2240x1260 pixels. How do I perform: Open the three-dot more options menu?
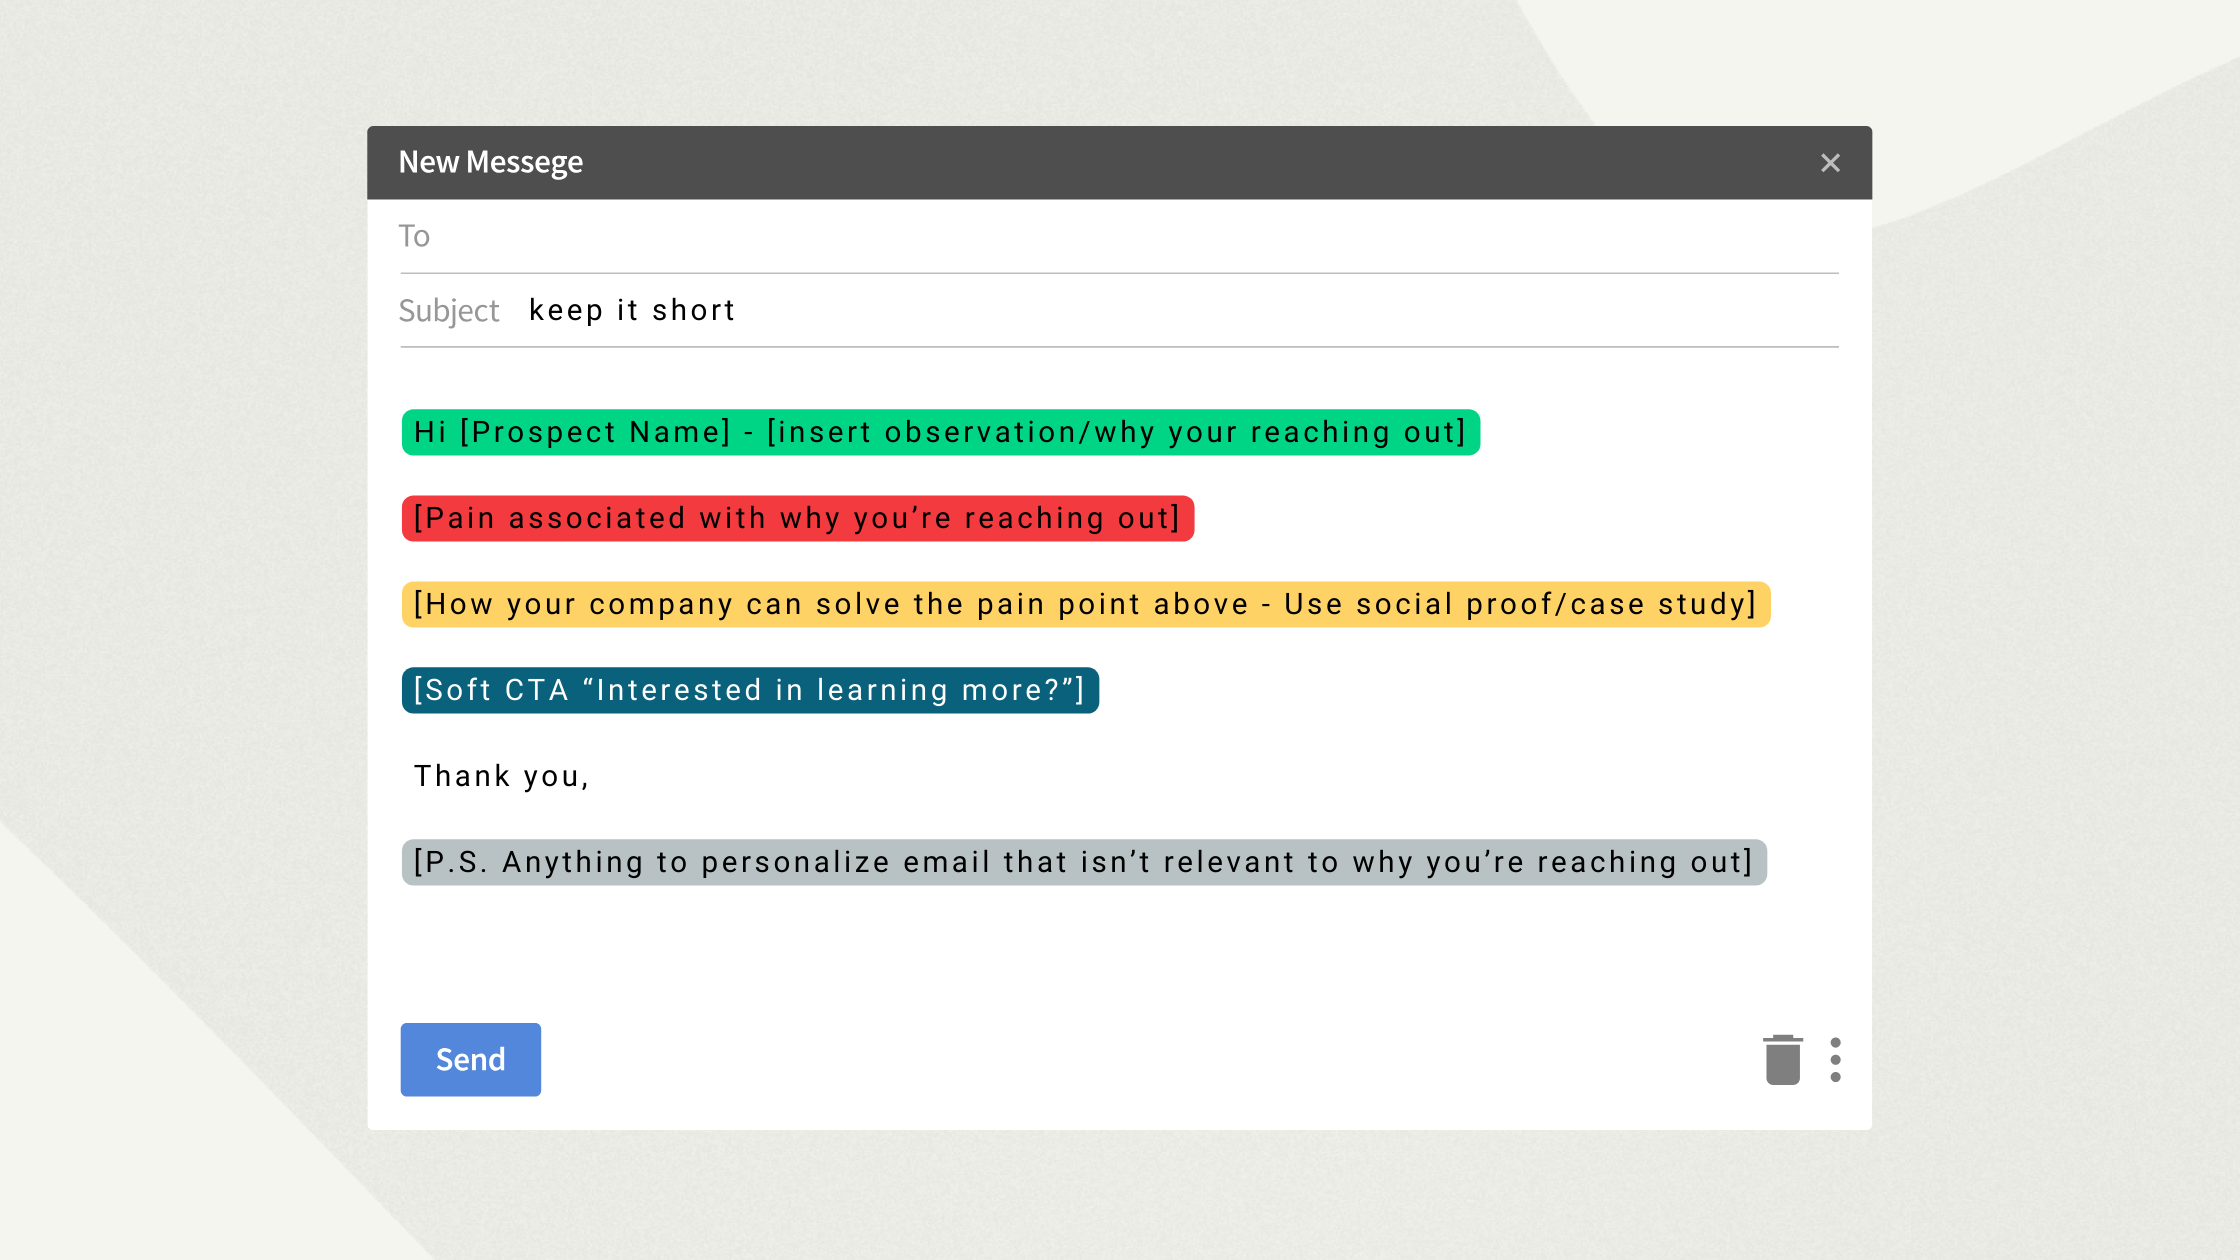click(1836, 1060)
